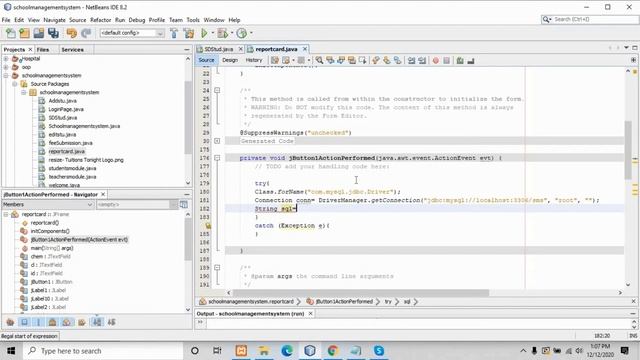640x360 pixels.
Task: Click the Redo toolbar icon
Action: pyautogui.click(x=86, y=33)
